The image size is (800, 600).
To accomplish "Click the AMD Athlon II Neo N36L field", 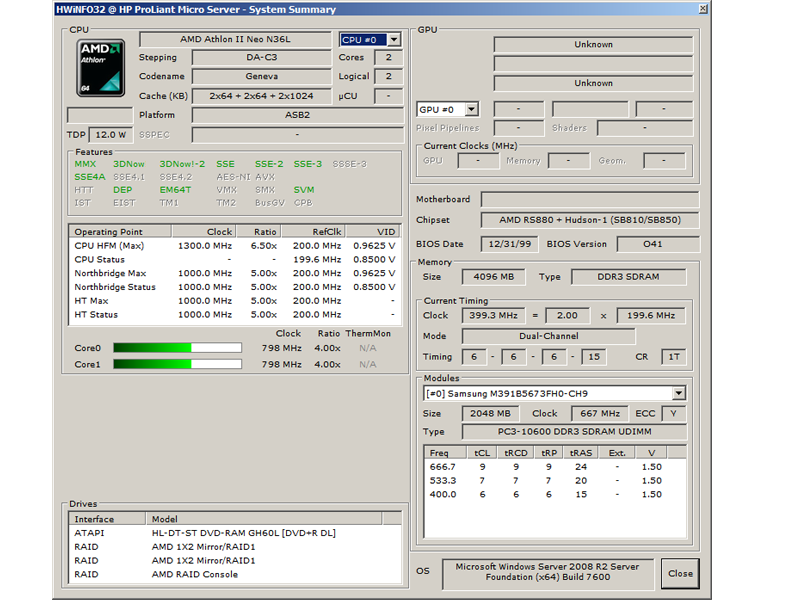I will tap(235, 39).
